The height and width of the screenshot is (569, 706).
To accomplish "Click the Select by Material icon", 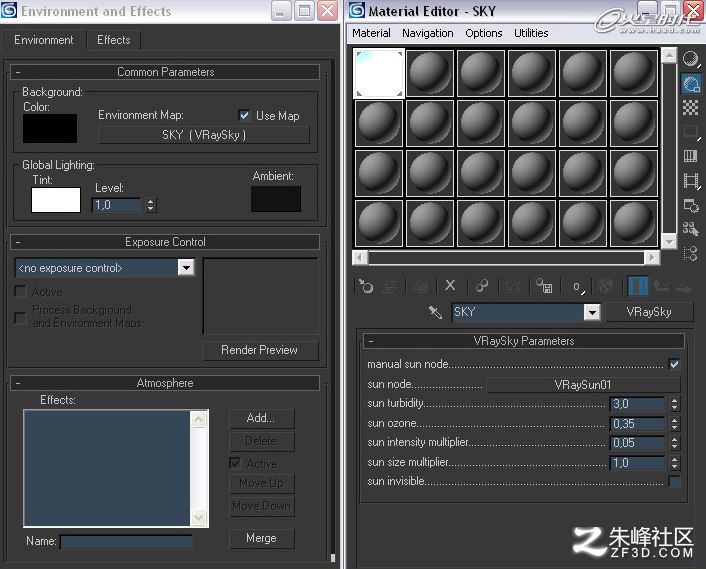I will (x=691, y=229).
